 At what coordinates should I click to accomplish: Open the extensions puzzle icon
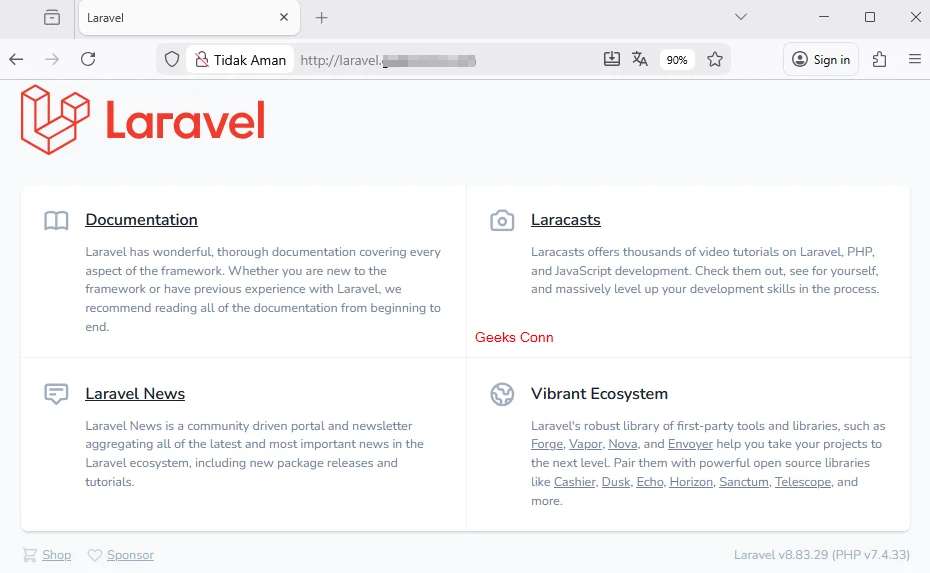(880, 59)
